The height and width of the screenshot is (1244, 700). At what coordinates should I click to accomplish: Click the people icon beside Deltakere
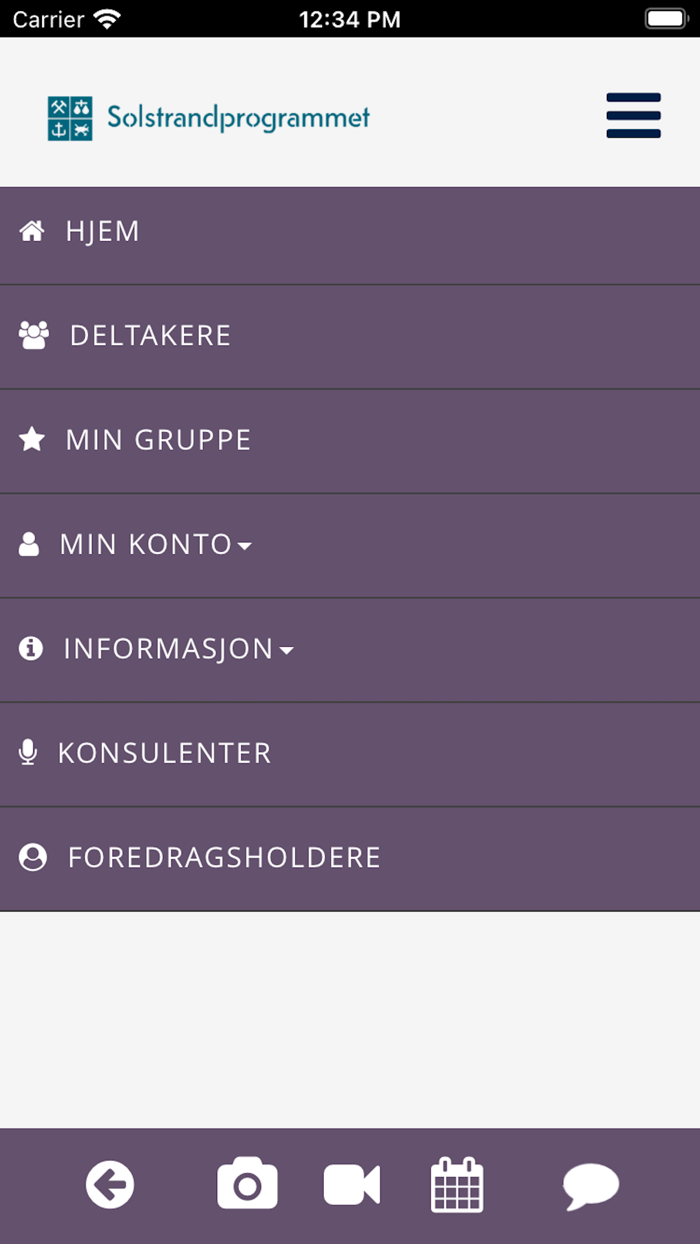click(34, 336)
